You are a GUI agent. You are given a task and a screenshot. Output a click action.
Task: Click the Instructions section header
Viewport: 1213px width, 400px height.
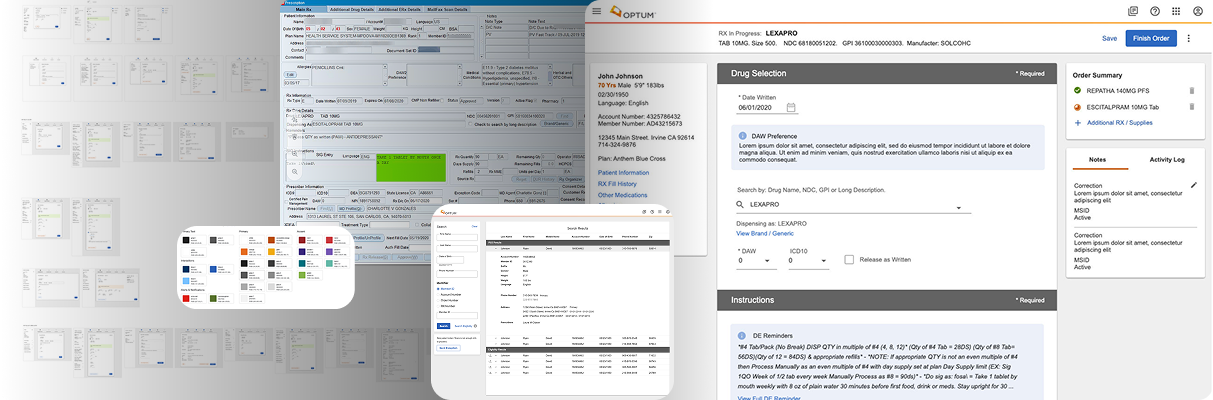tap(886, 299)
